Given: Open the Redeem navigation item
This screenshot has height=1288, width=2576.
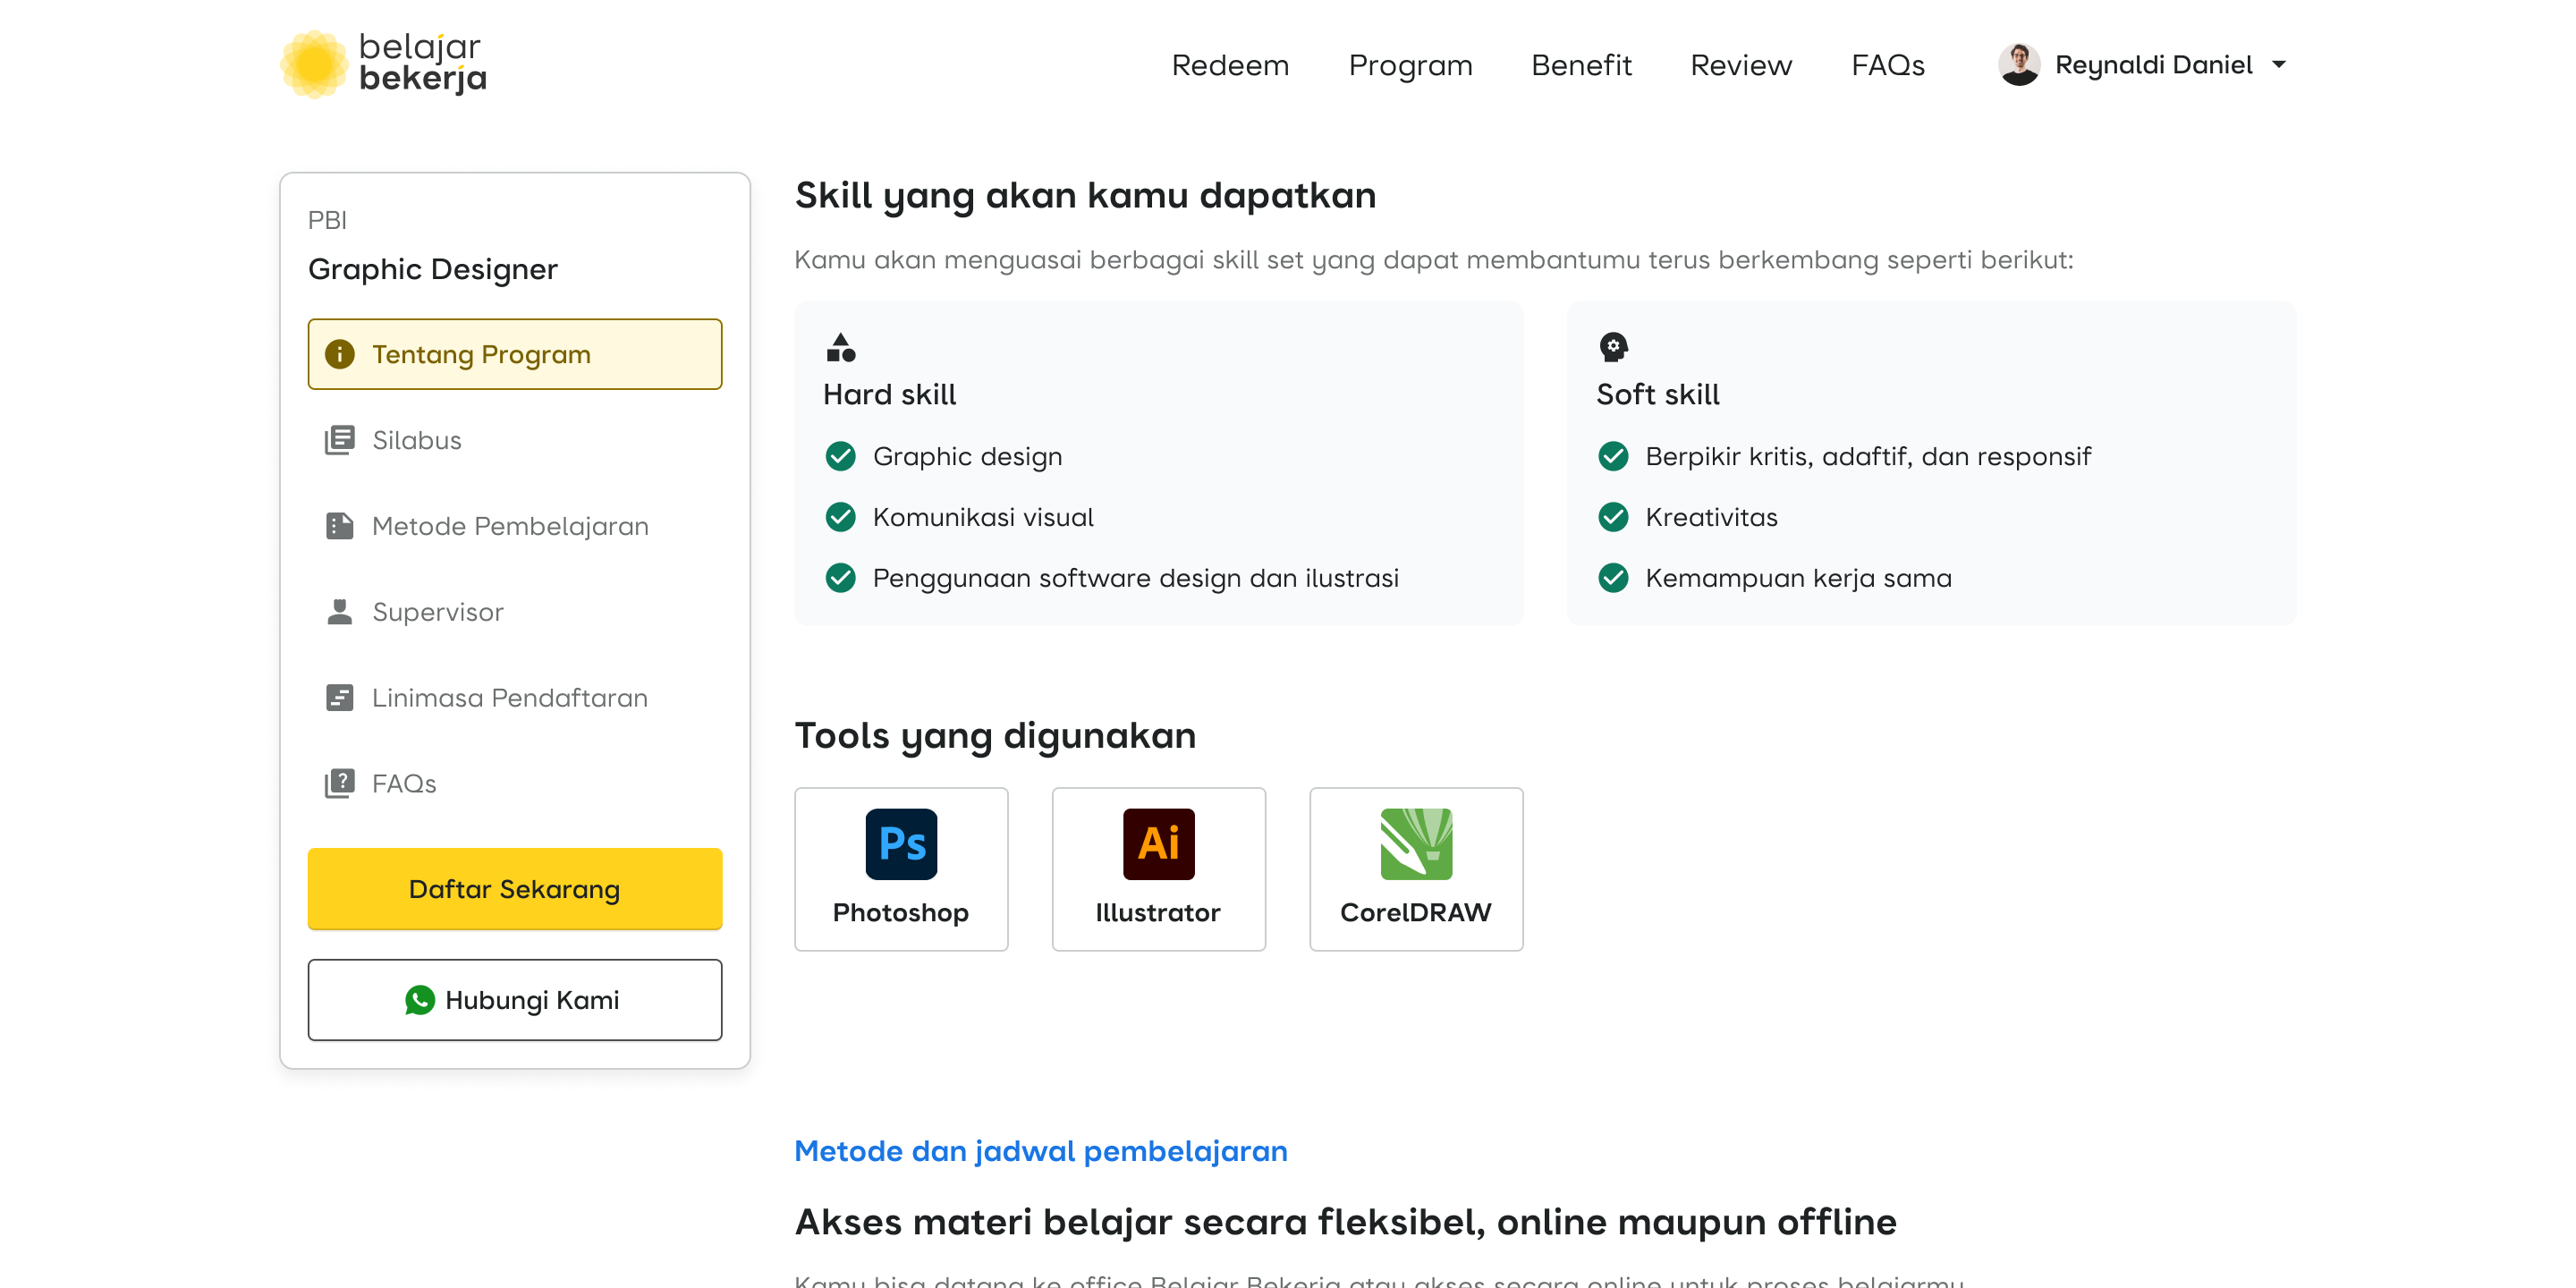Looking at the screenshot, I should pyautogui.click(x=1229, y=65).
